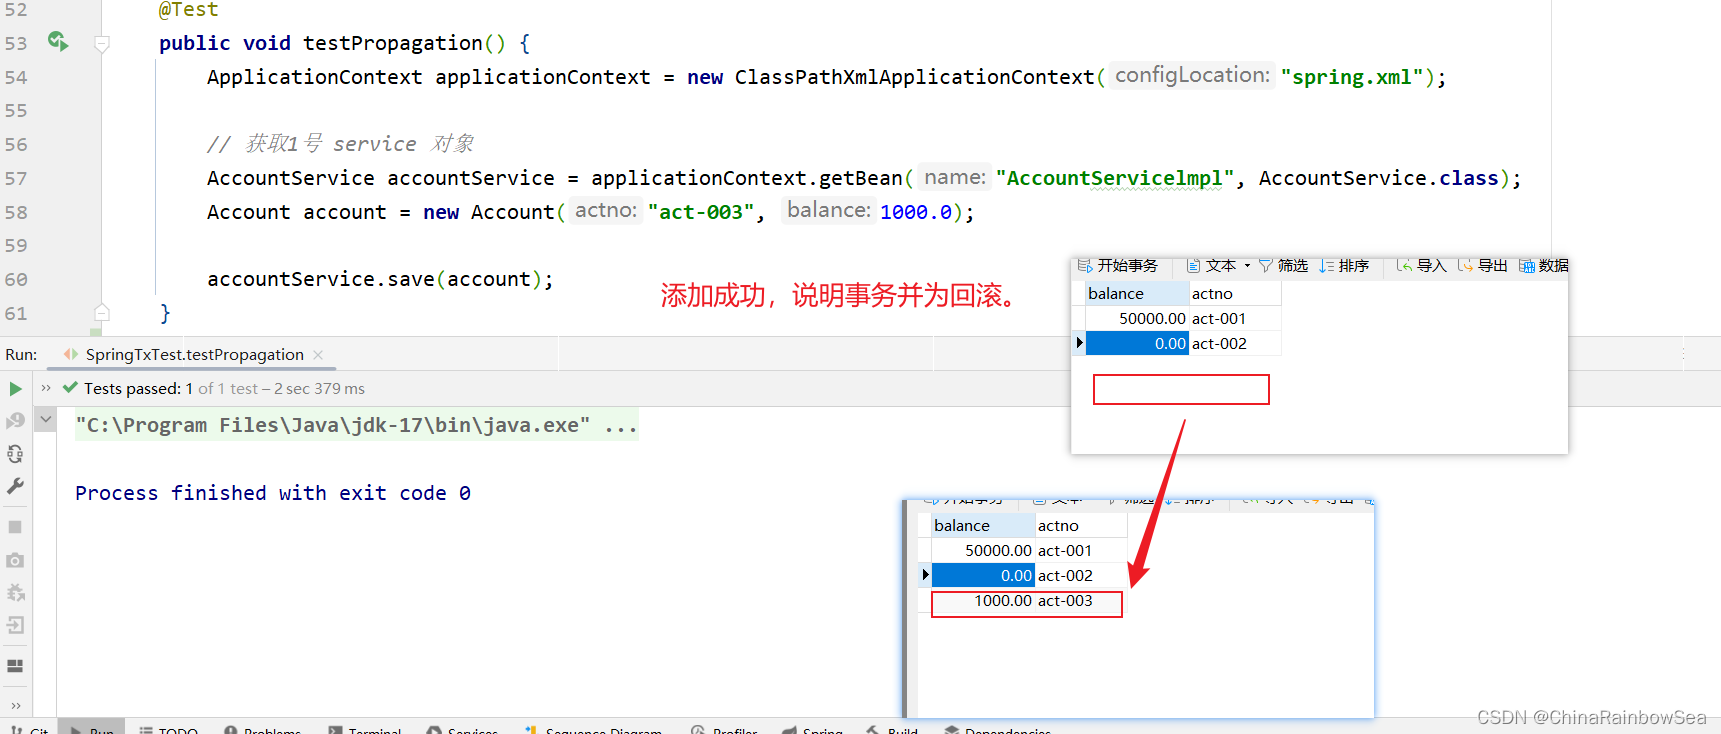Click the fold end marker at line 61
Image resolution: width=1721 pixels, height=734 pixels.
(102, 312)
